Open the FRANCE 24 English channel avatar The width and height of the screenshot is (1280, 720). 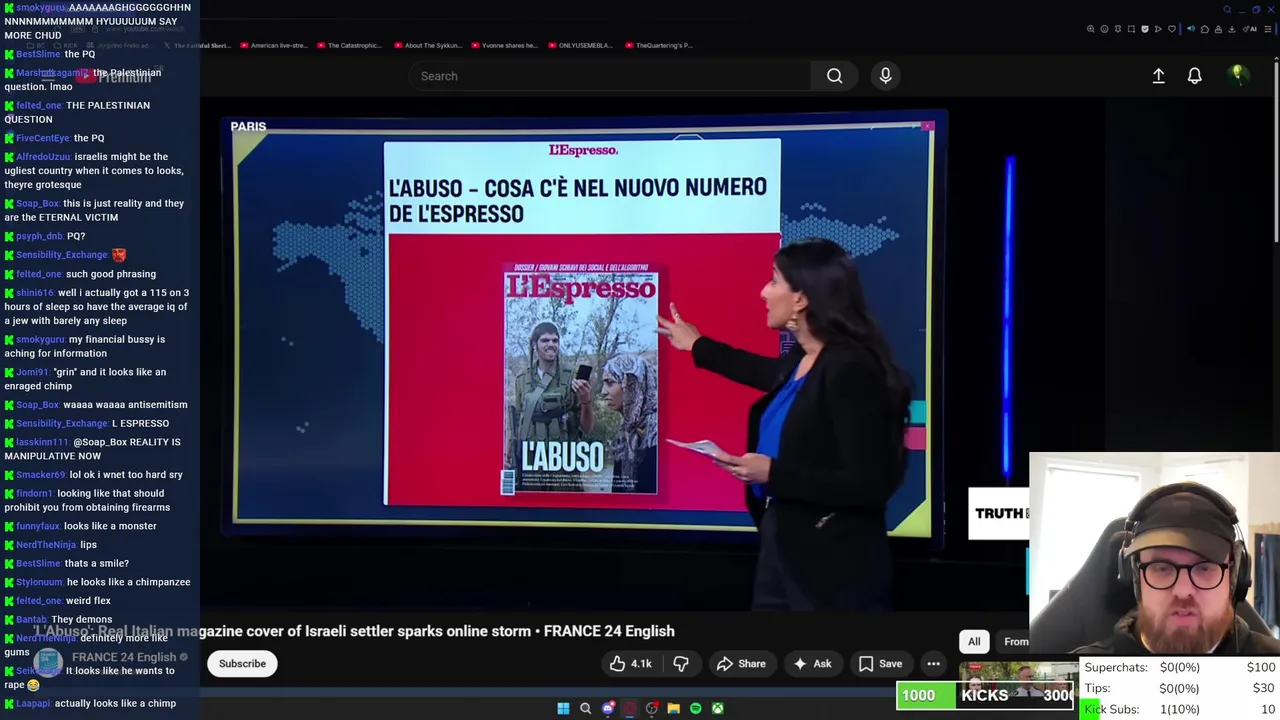pos(48,663)
